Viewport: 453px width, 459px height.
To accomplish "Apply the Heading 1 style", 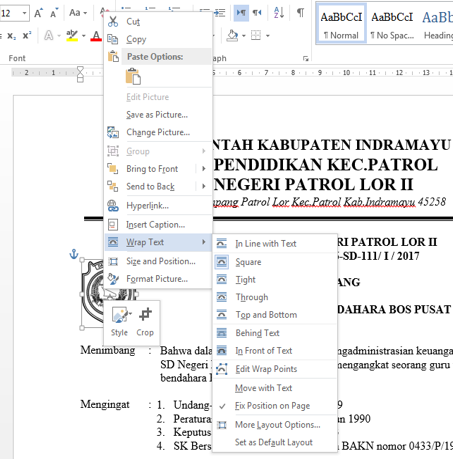I will pyautogui.click(x=437, y=24).
